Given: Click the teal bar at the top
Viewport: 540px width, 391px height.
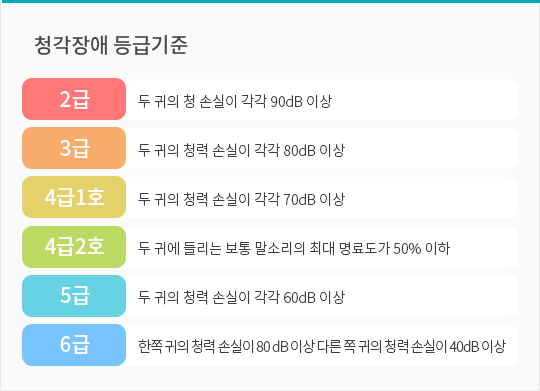Looking at the screenshot, I should 270,1.
